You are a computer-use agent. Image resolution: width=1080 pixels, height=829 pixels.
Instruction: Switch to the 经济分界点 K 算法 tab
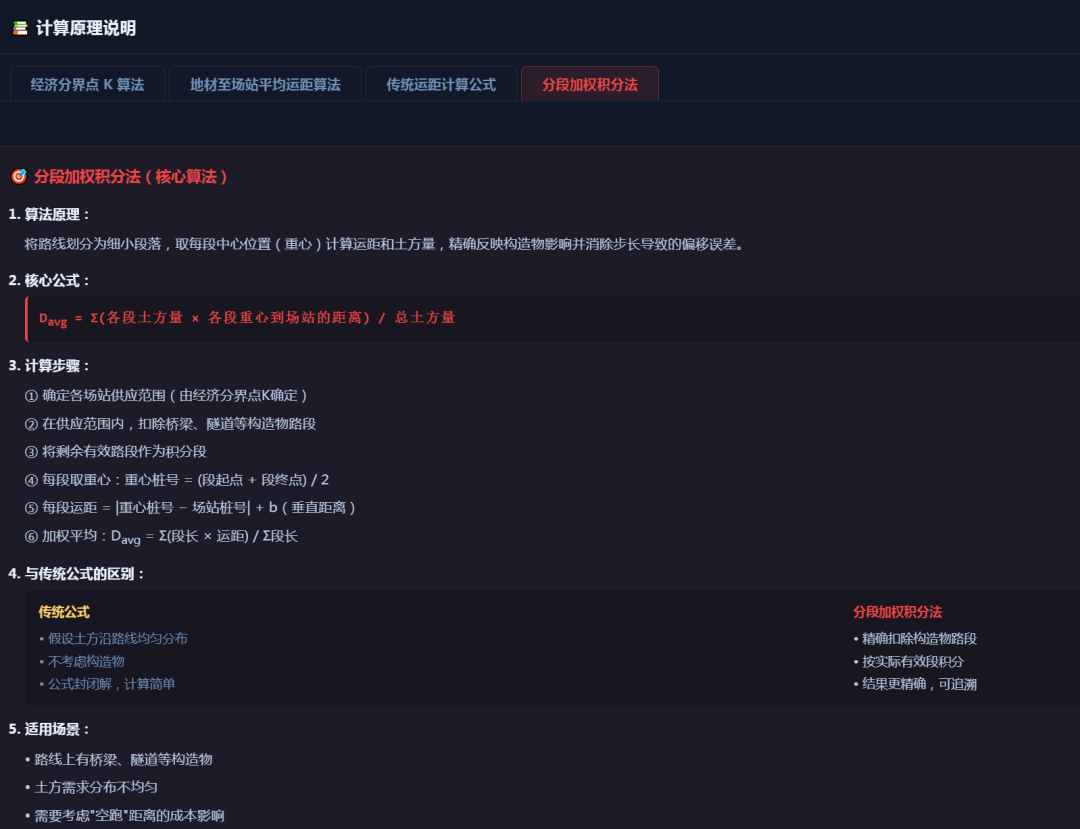pyautogui.click(x=87, y=84)
